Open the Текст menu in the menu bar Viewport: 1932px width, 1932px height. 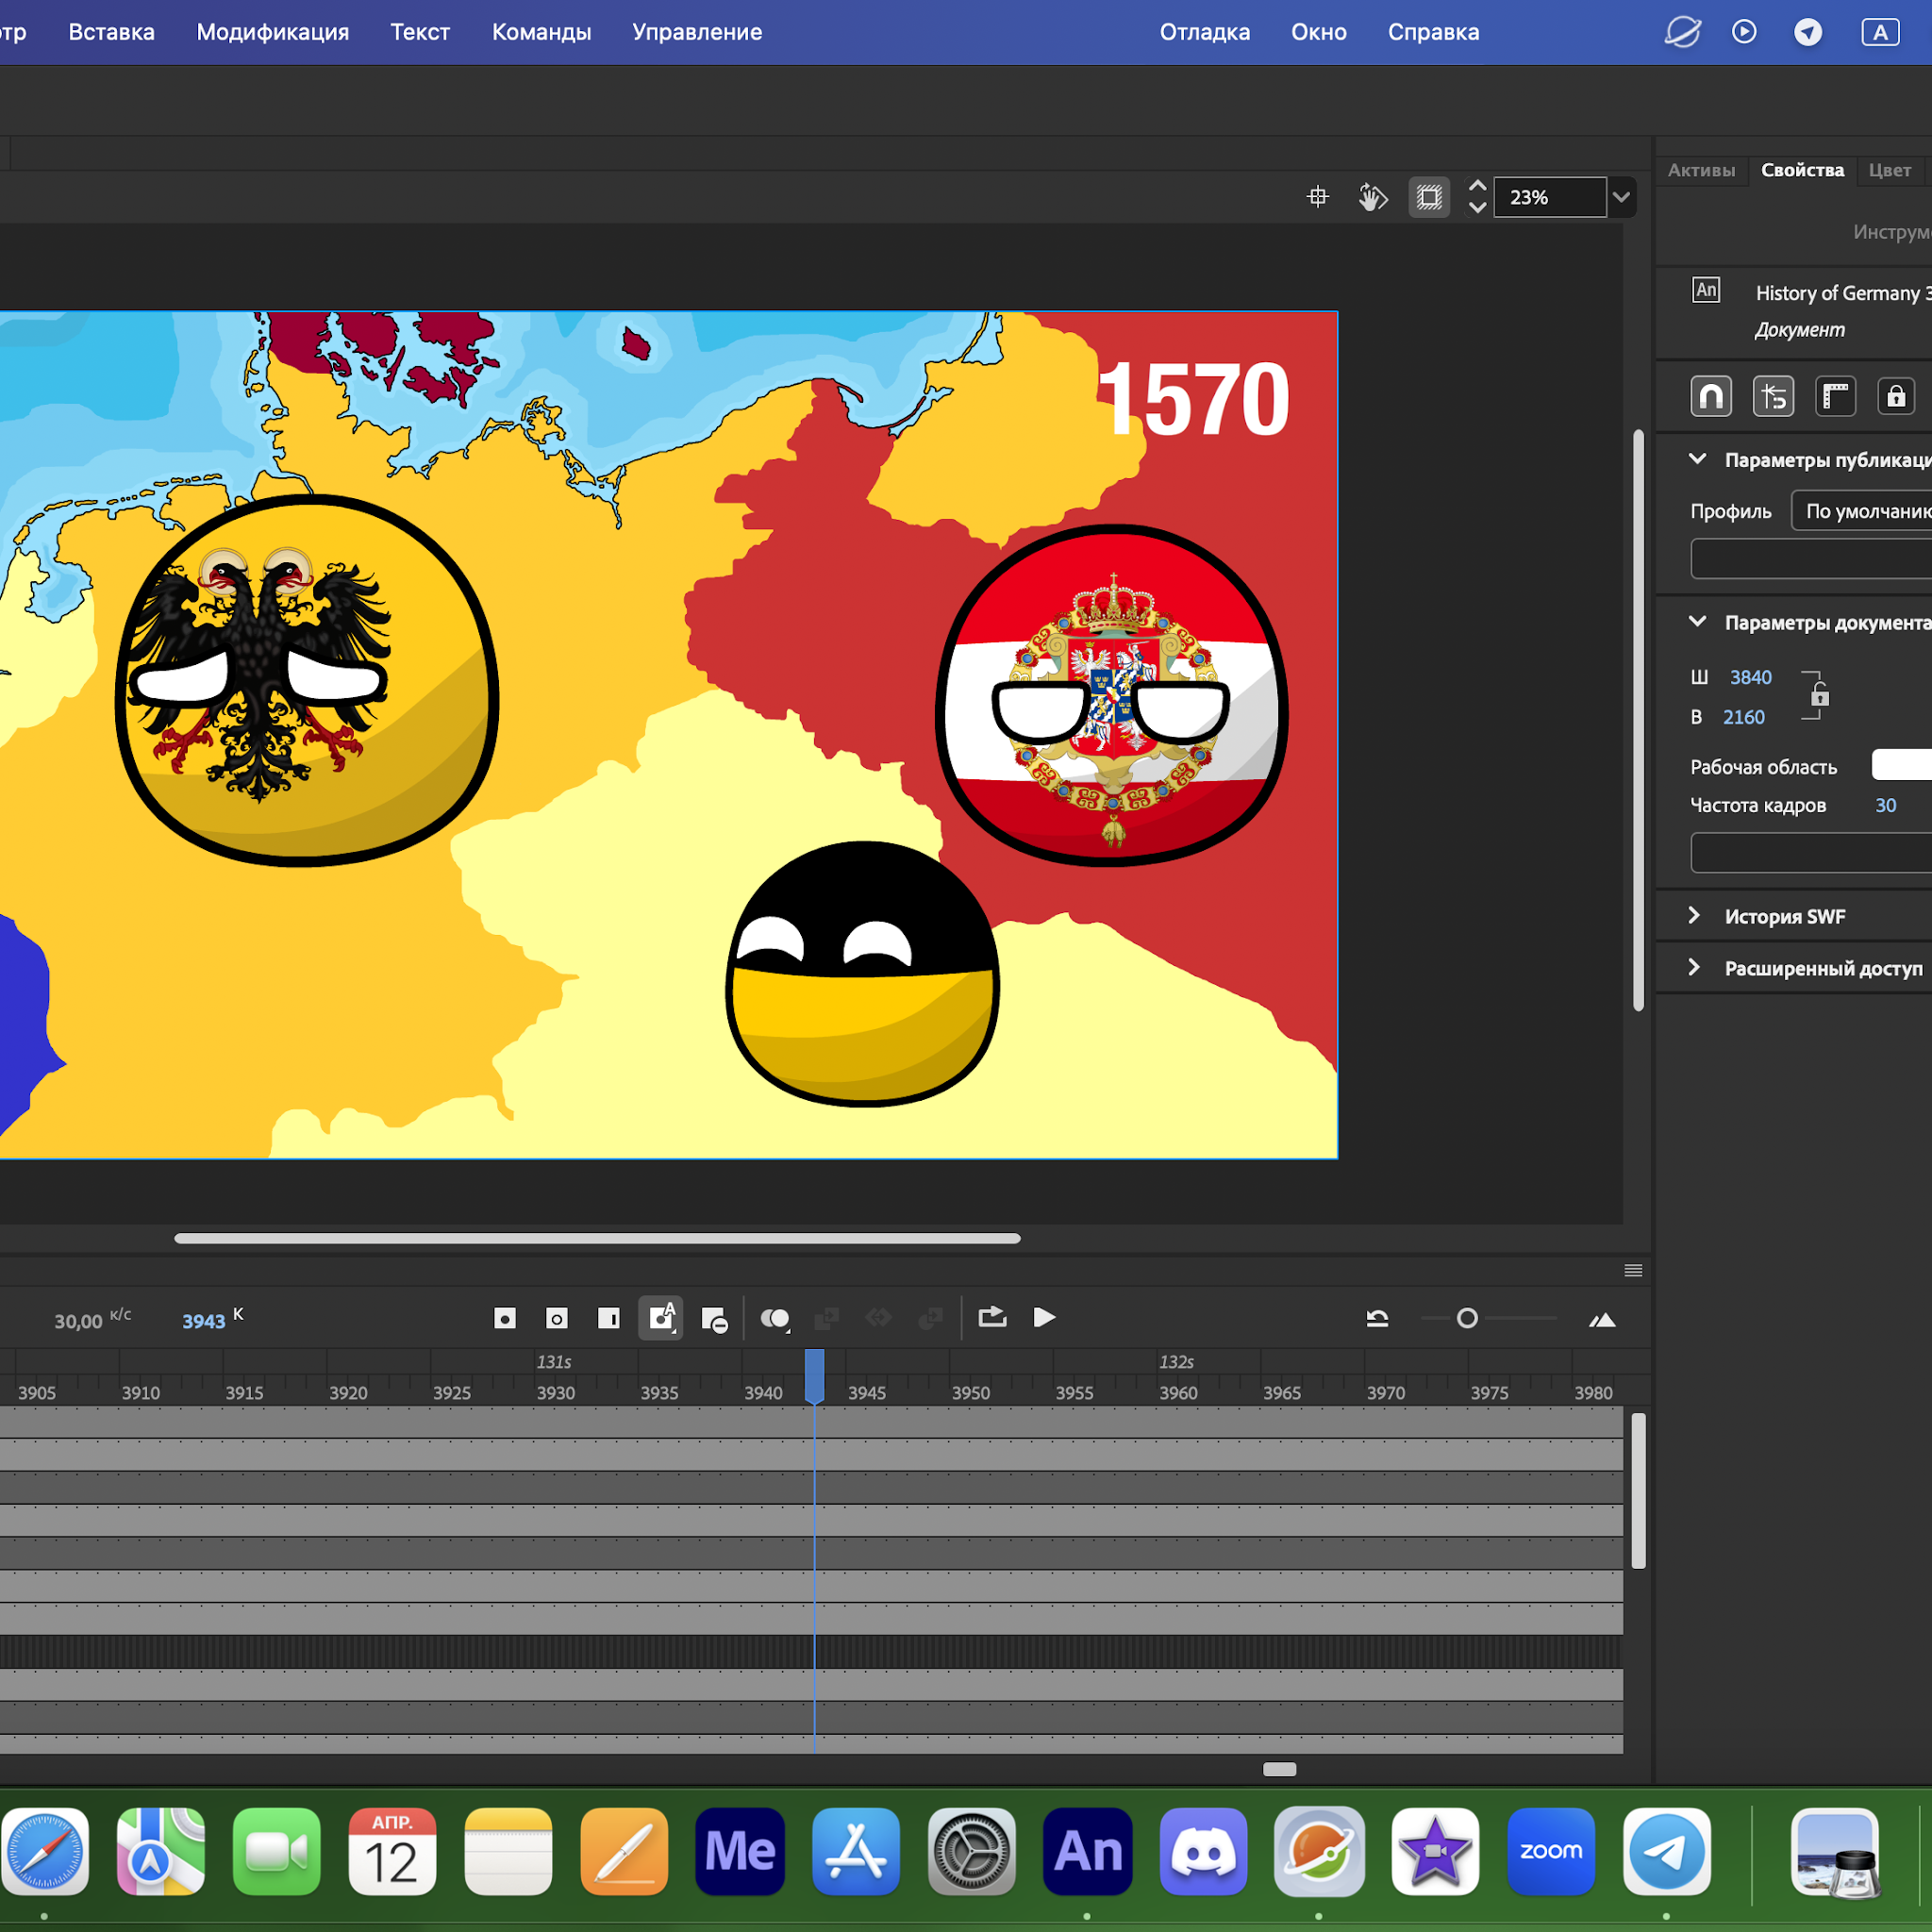click(x=419, y=31)
